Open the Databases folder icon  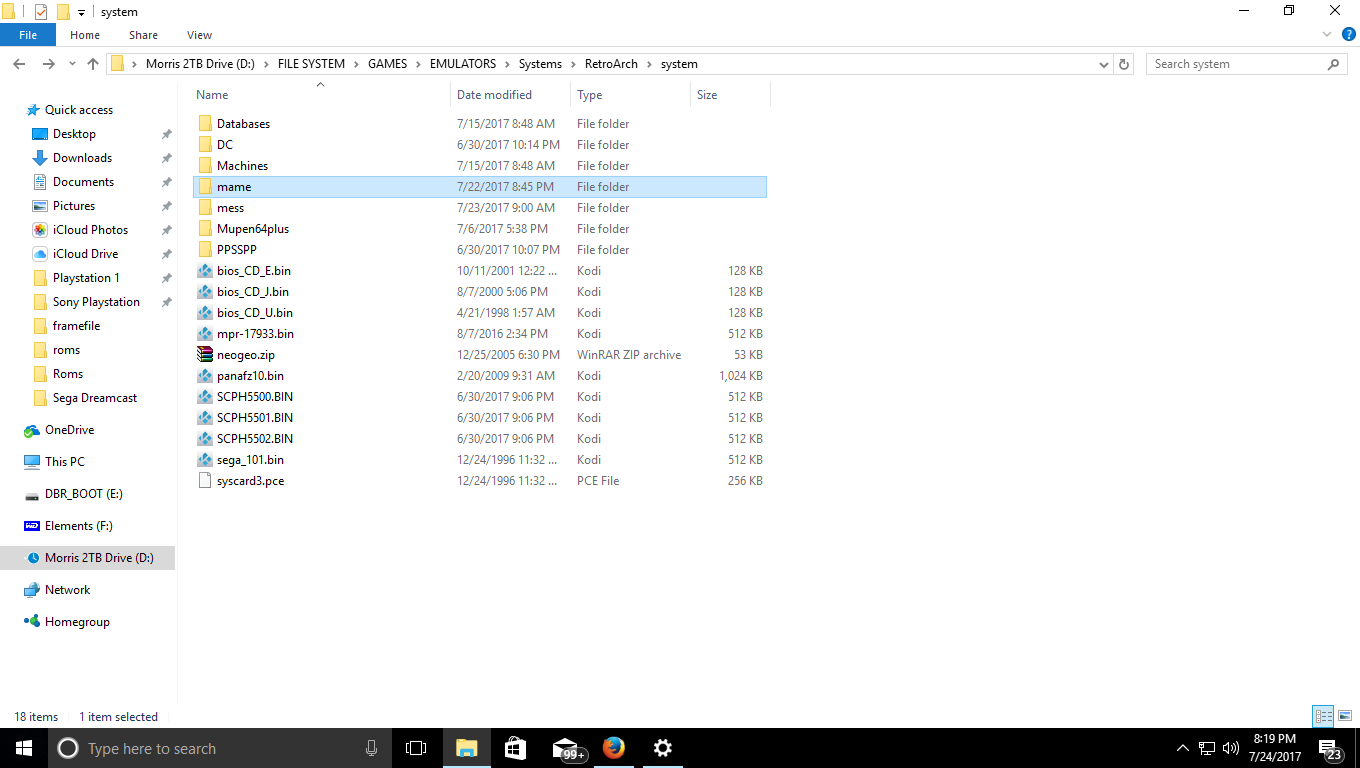pyautogui.click(x=205, y=124)
